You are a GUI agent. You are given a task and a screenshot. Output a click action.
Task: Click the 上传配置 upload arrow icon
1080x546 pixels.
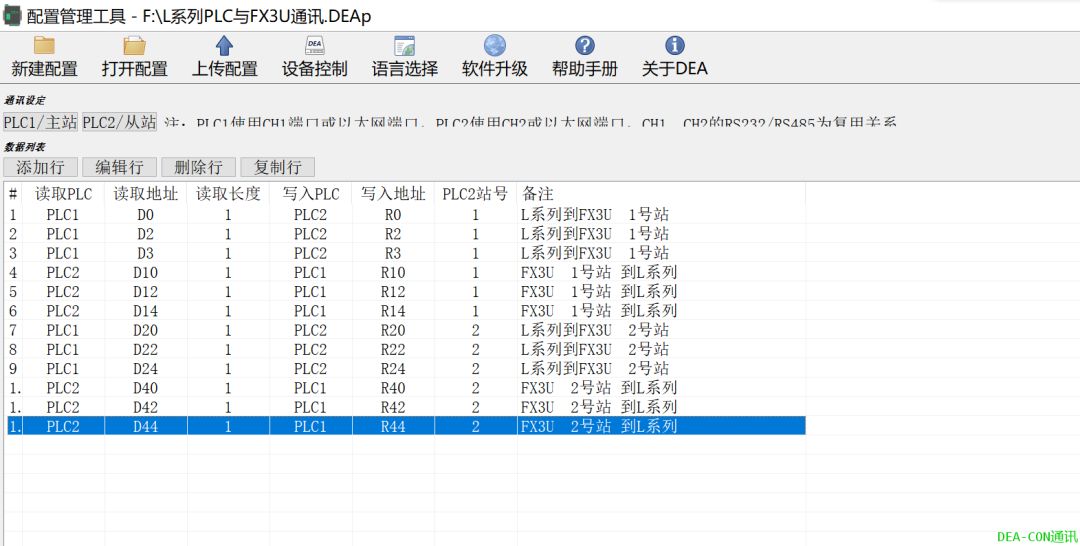(x=225, y=45)
